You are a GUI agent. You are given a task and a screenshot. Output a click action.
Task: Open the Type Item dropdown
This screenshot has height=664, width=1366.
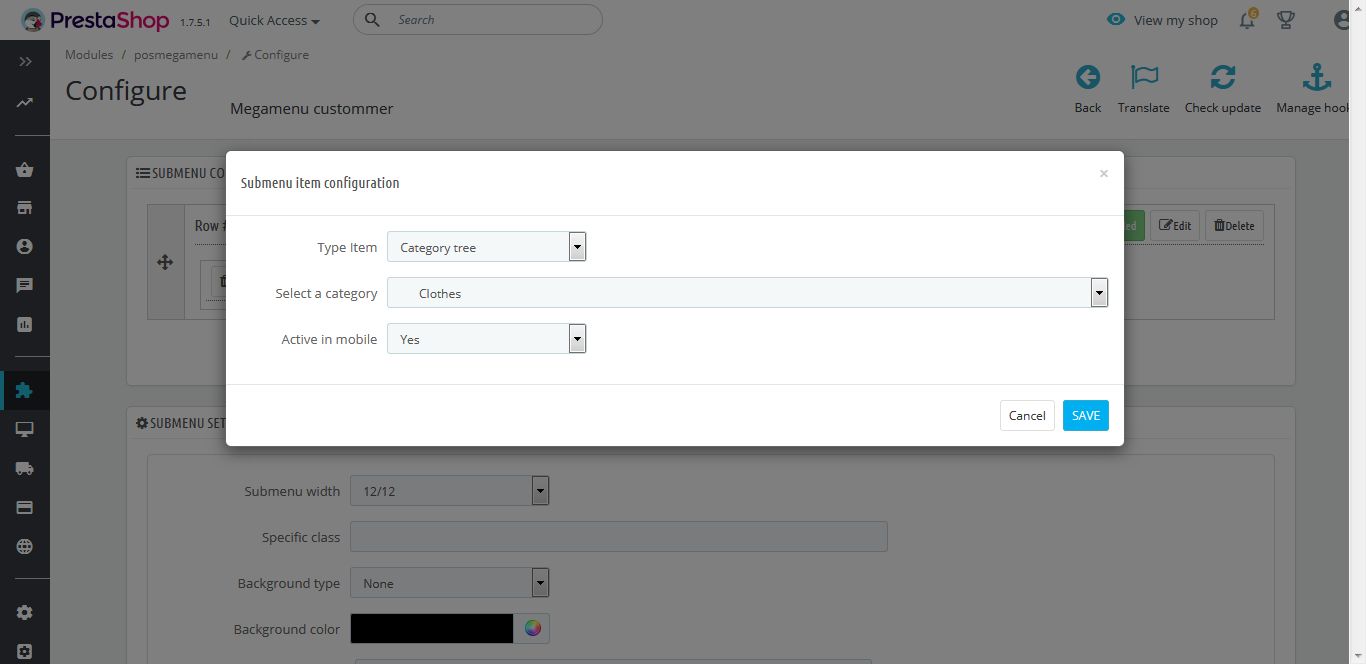(486, 247)
